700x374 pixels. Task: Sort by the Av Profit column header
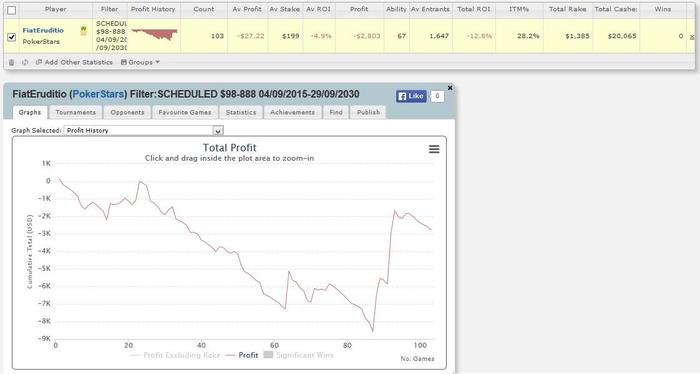[247, 9]
